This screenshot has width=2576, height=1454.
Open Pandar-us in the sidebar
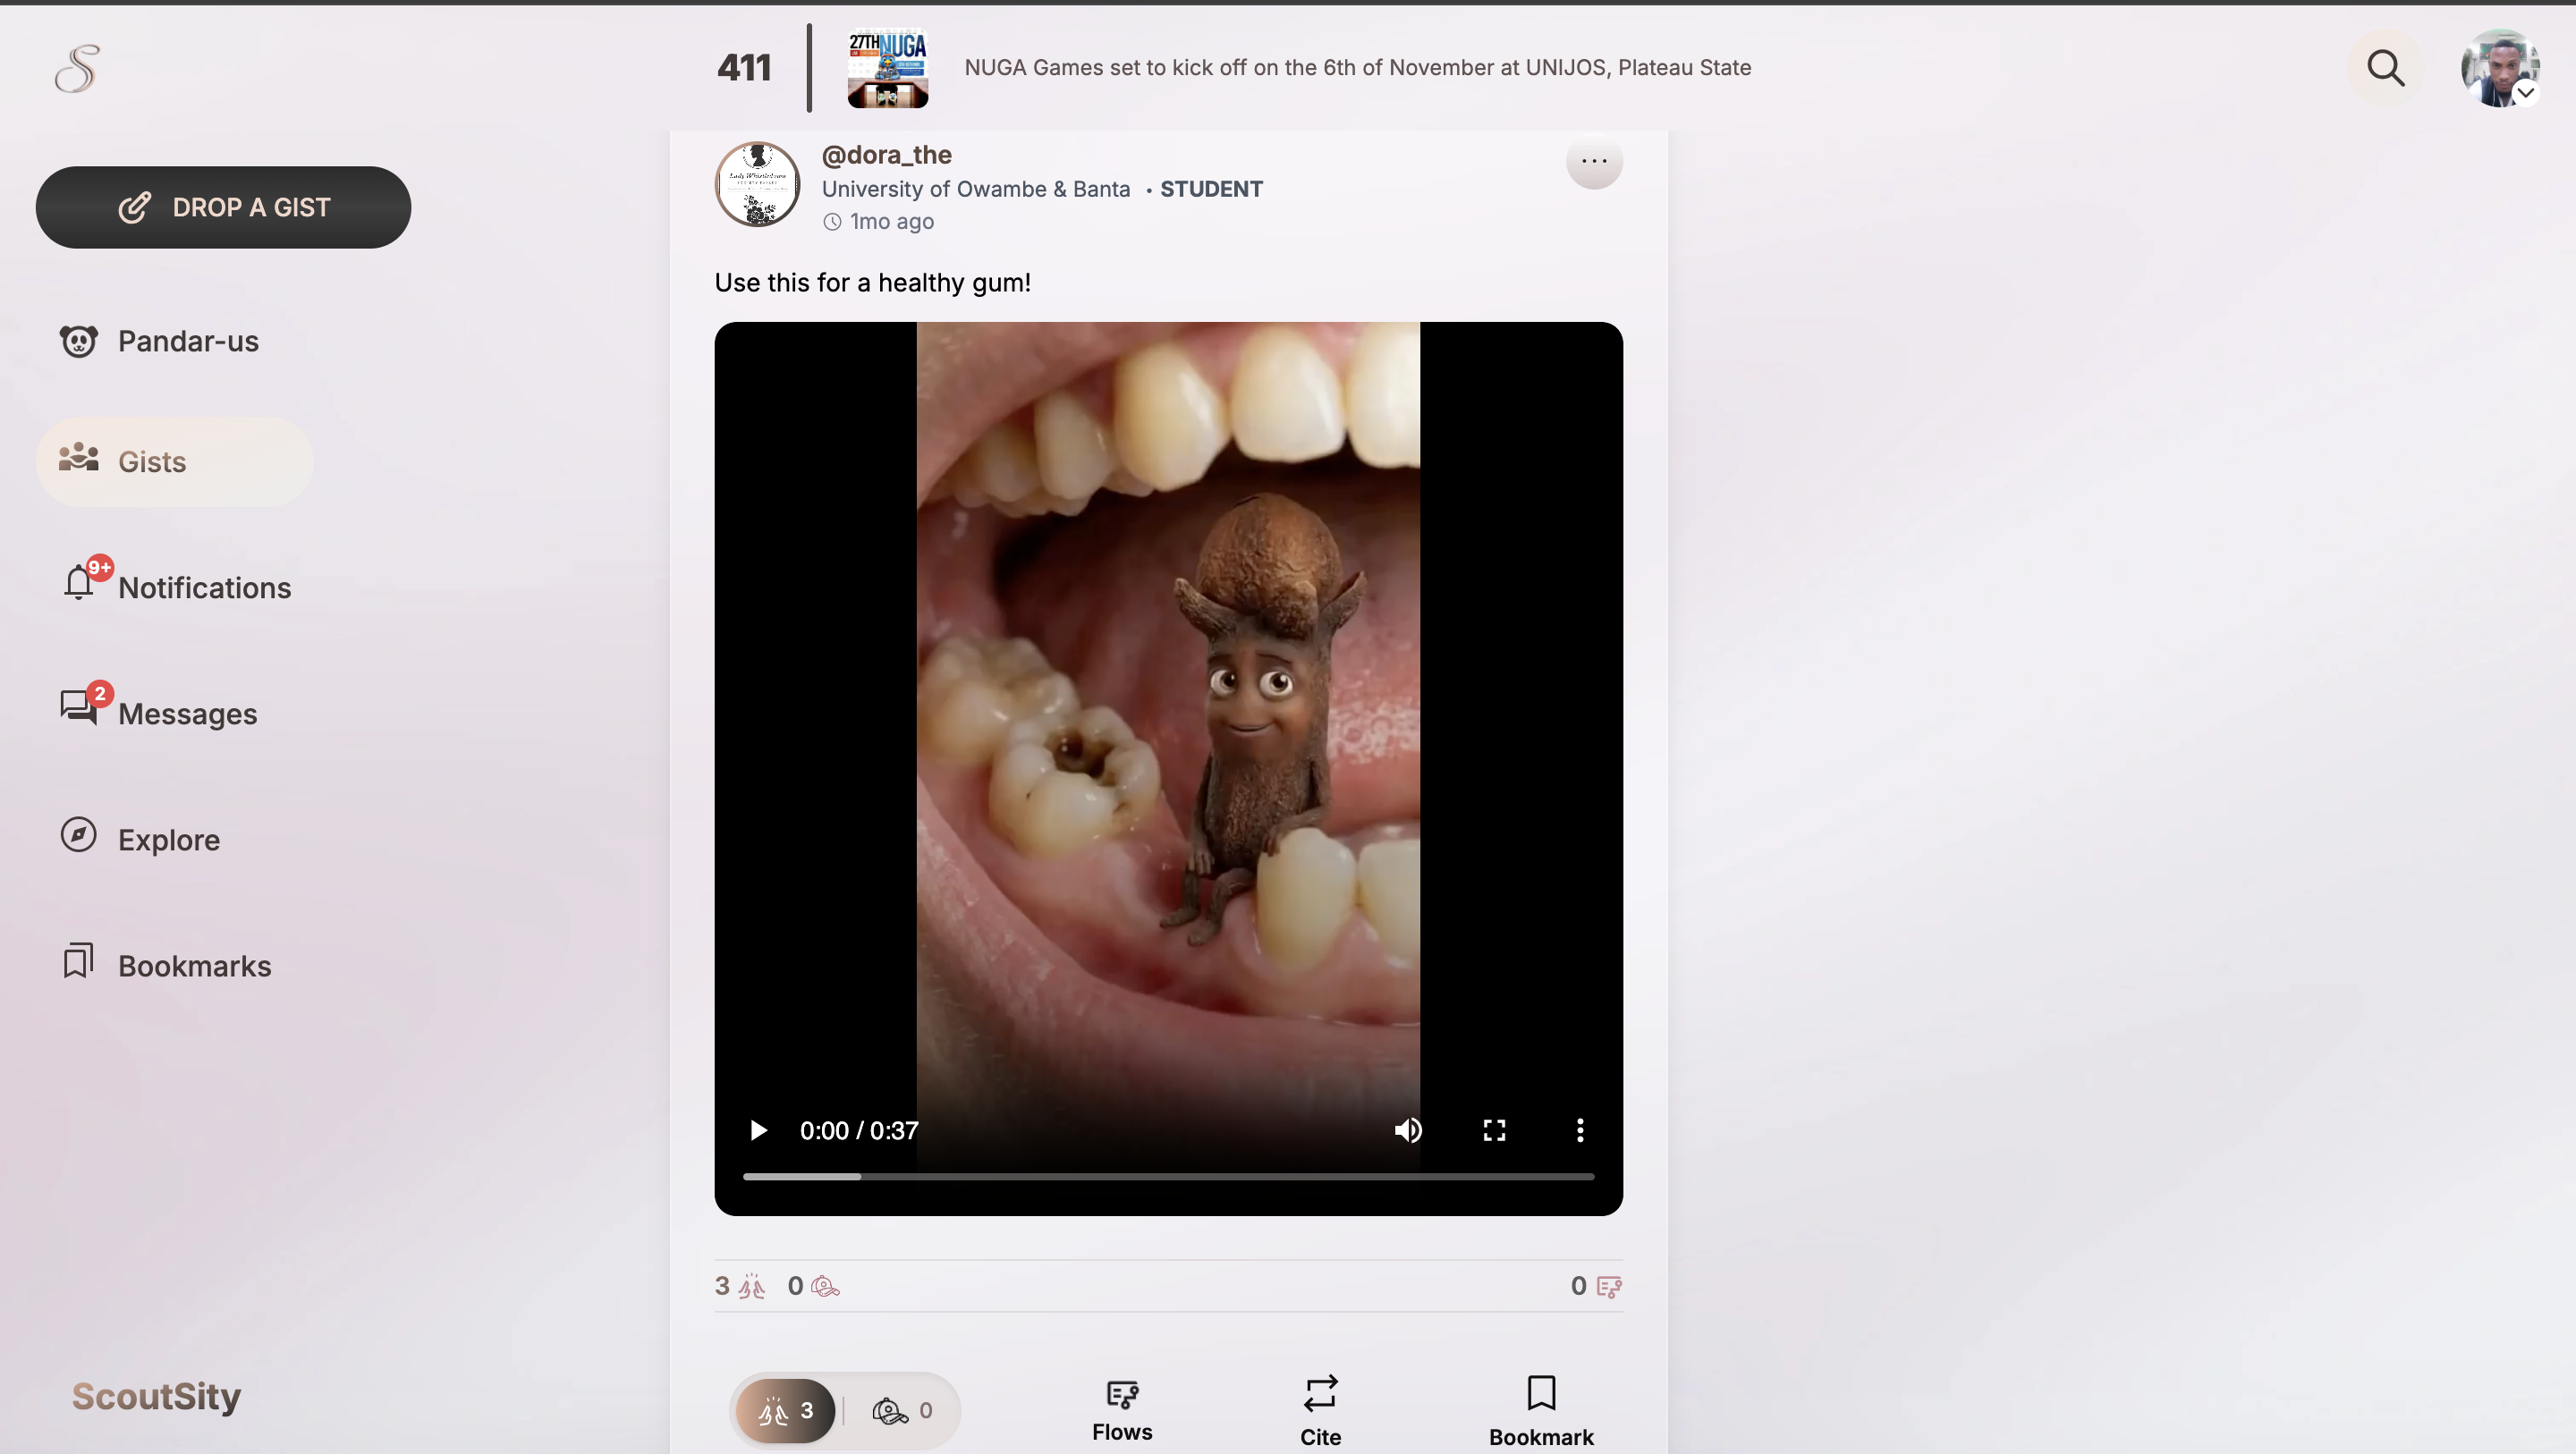[160, 341]
